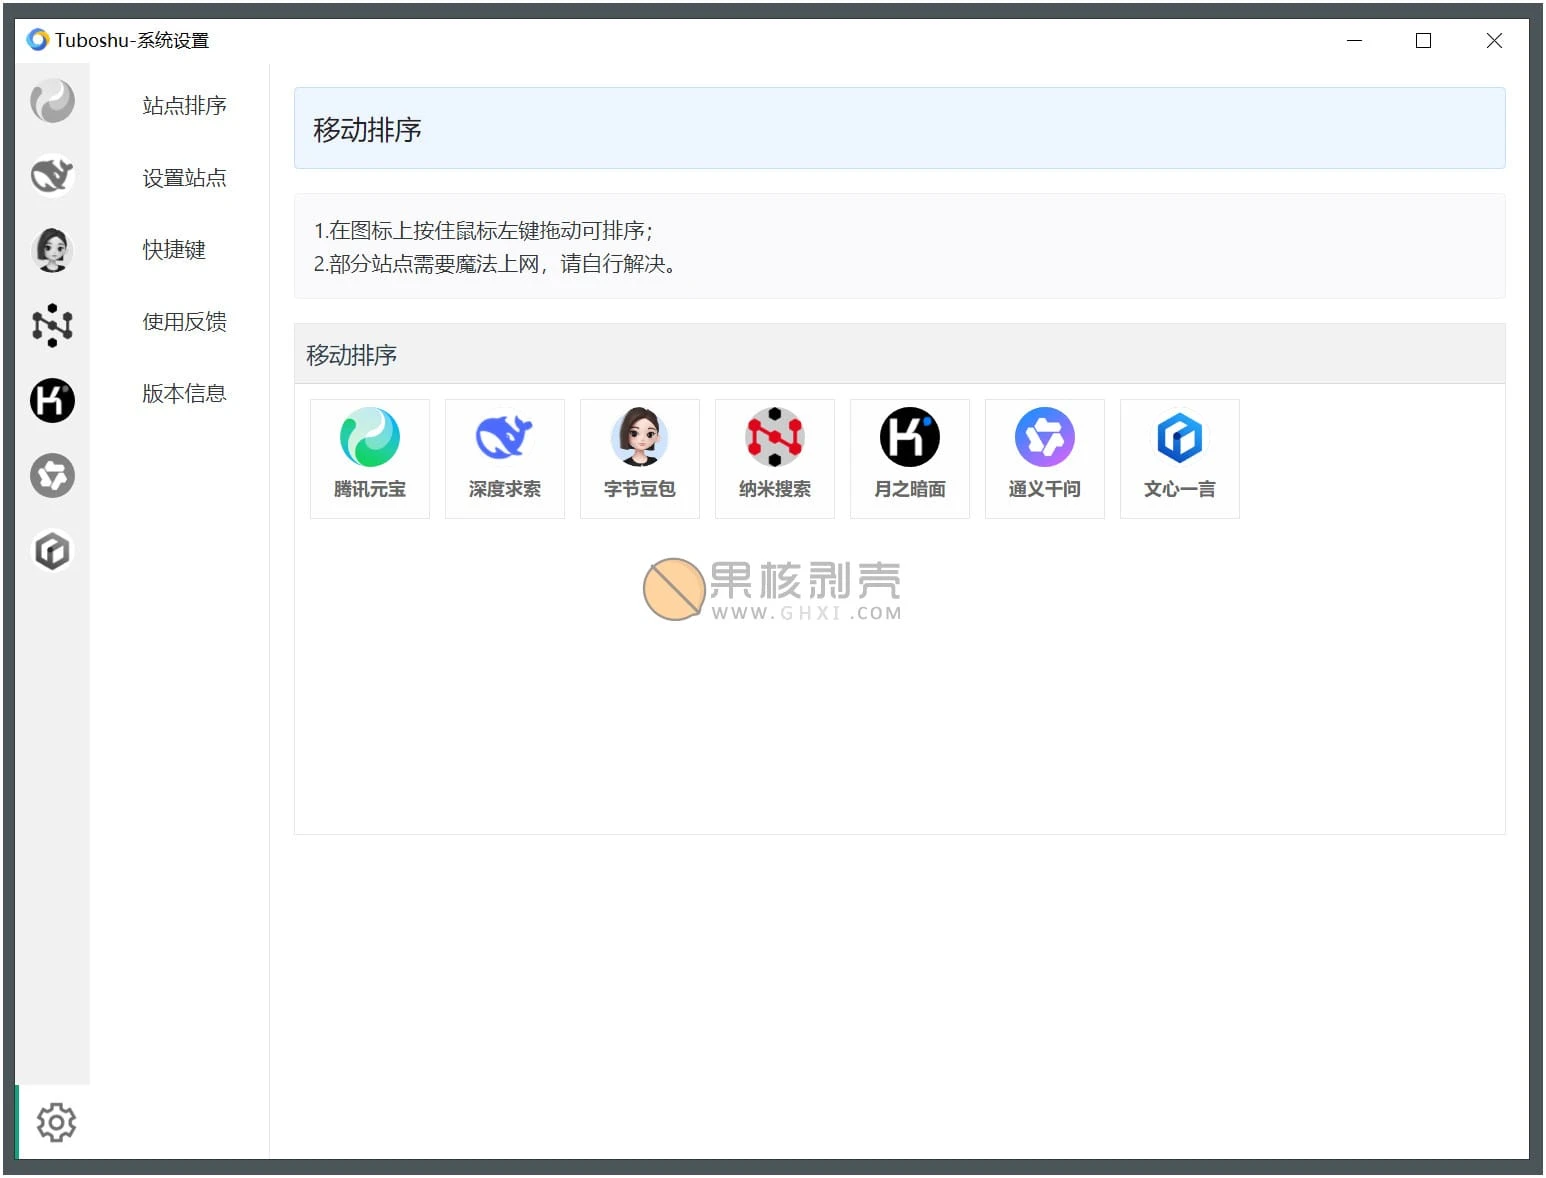Image resolution: width=1546 pixels, height=1178 pixels.
Task: Open the Tencent Yuanbao sidebar icon
Action: pyautogui.click(x=52, y=101)
